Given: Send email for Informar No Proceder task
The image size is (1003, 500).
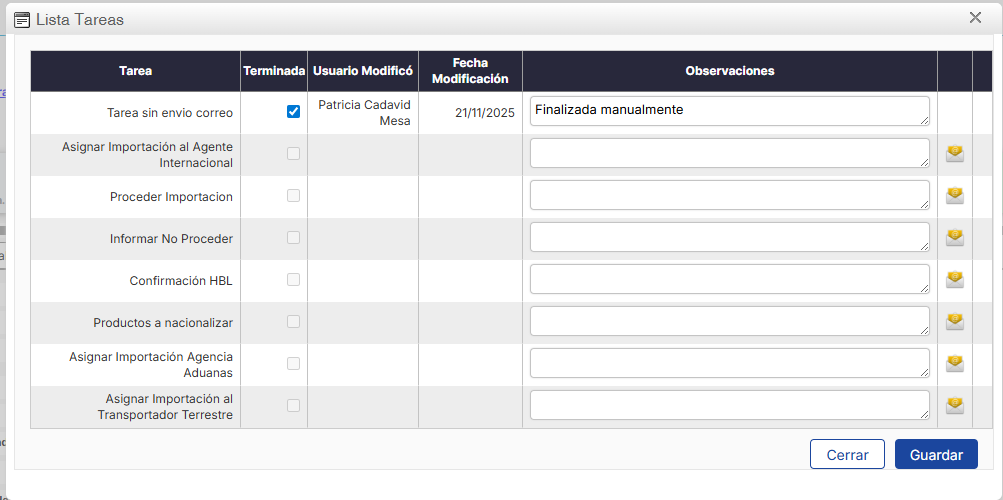Looking at the screenshot, I should [955, 237].
